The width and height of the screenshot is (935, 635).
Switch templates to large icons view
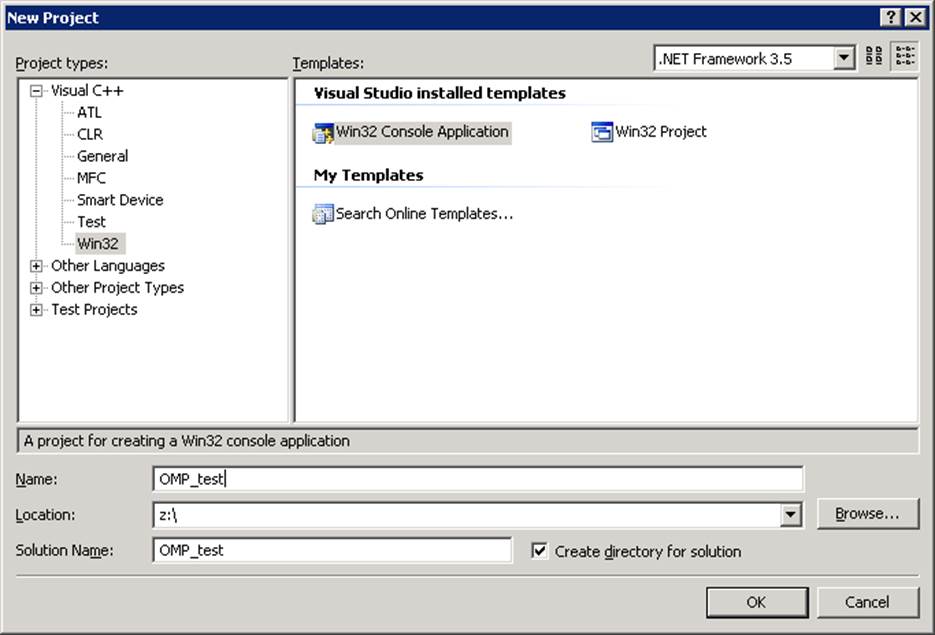pos(874,57)
